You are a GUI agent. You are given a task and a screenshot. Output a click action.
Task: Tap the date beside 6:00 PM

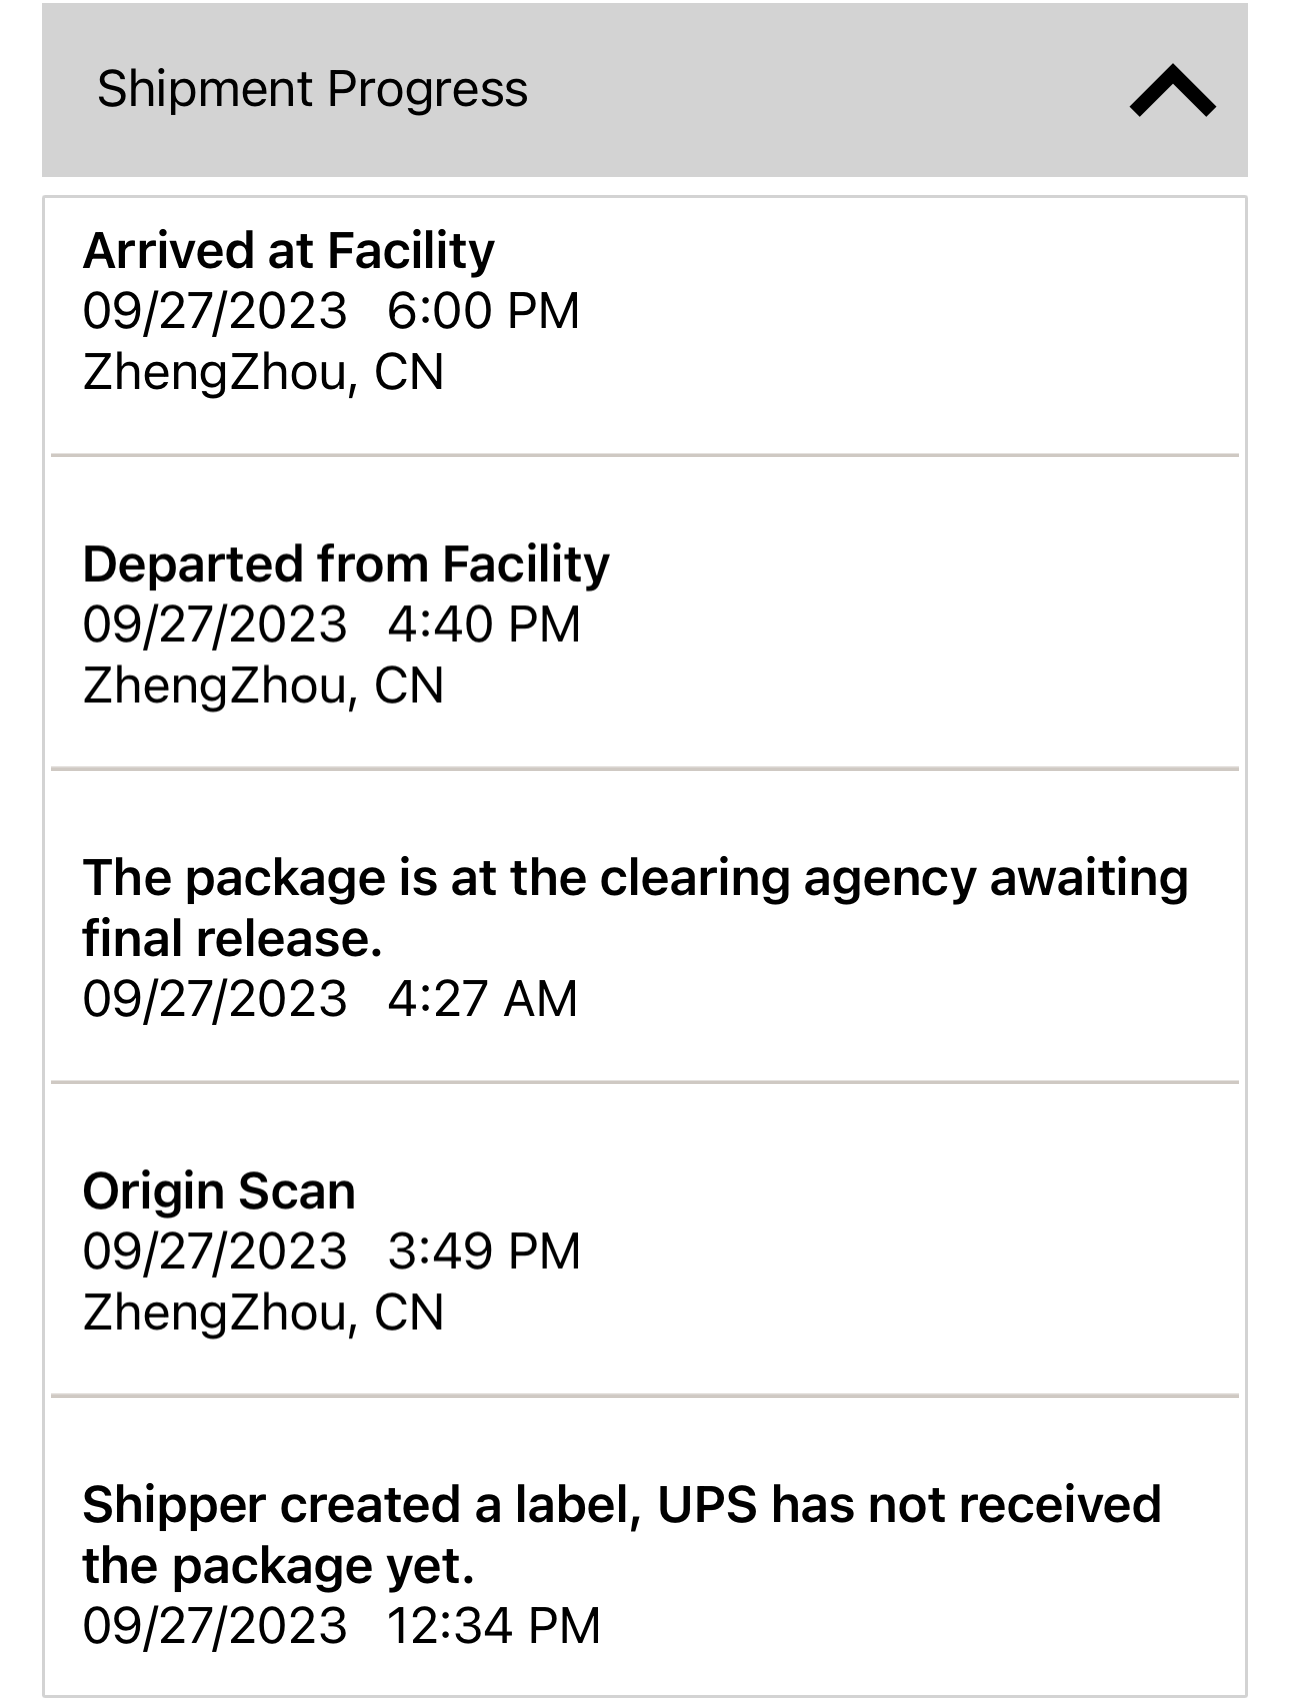tap(215, 311)
